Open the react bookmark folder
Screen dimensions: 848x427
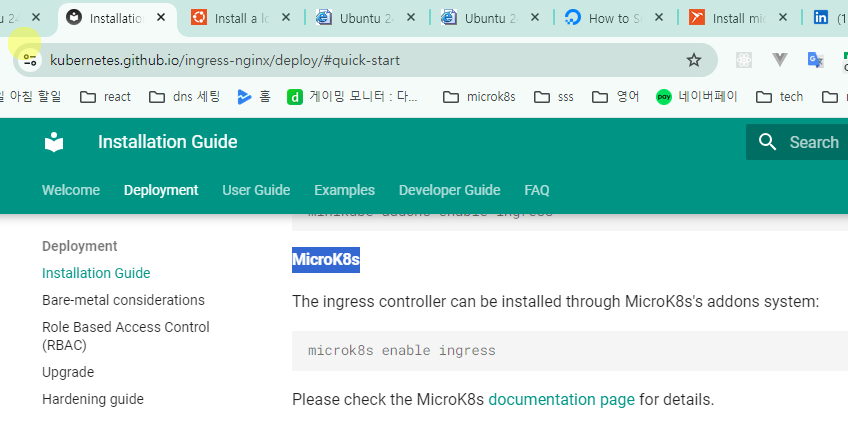105,97
